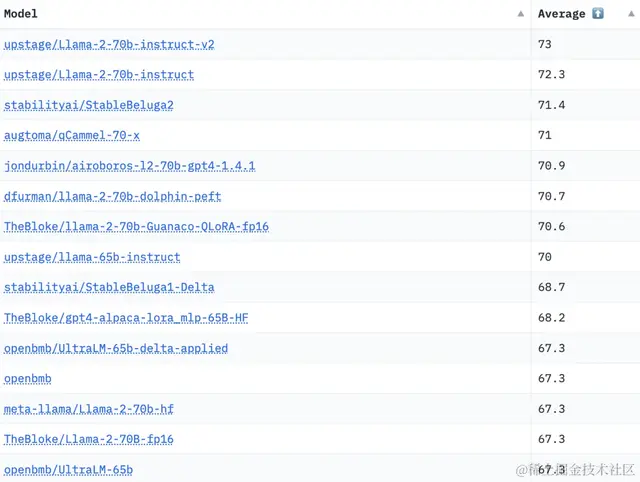Viewport: 640px width, 482px height.
Task: Open jondurbin/airoboros-l2-70b-gpt4-1.4.1 link
Action: [129, 166]
